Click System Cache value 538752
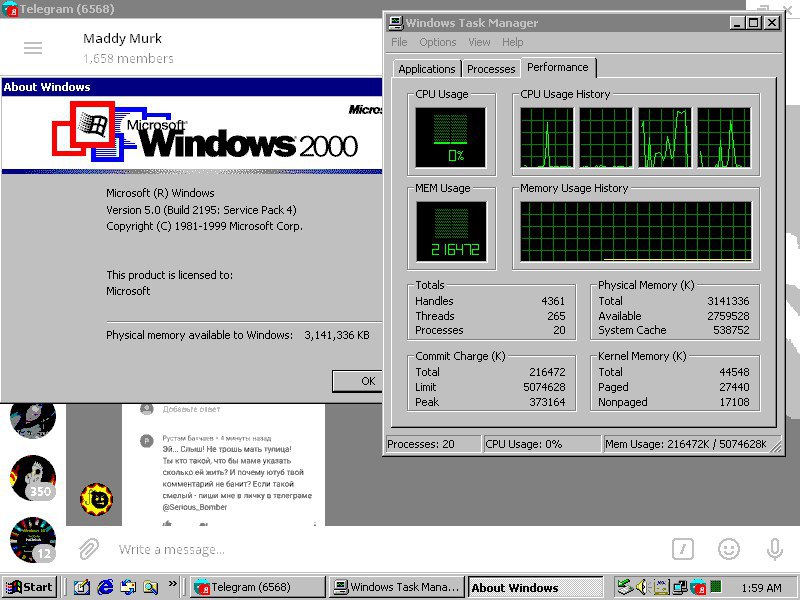Viewport: 800px width, 600px height. click(731, 330)
